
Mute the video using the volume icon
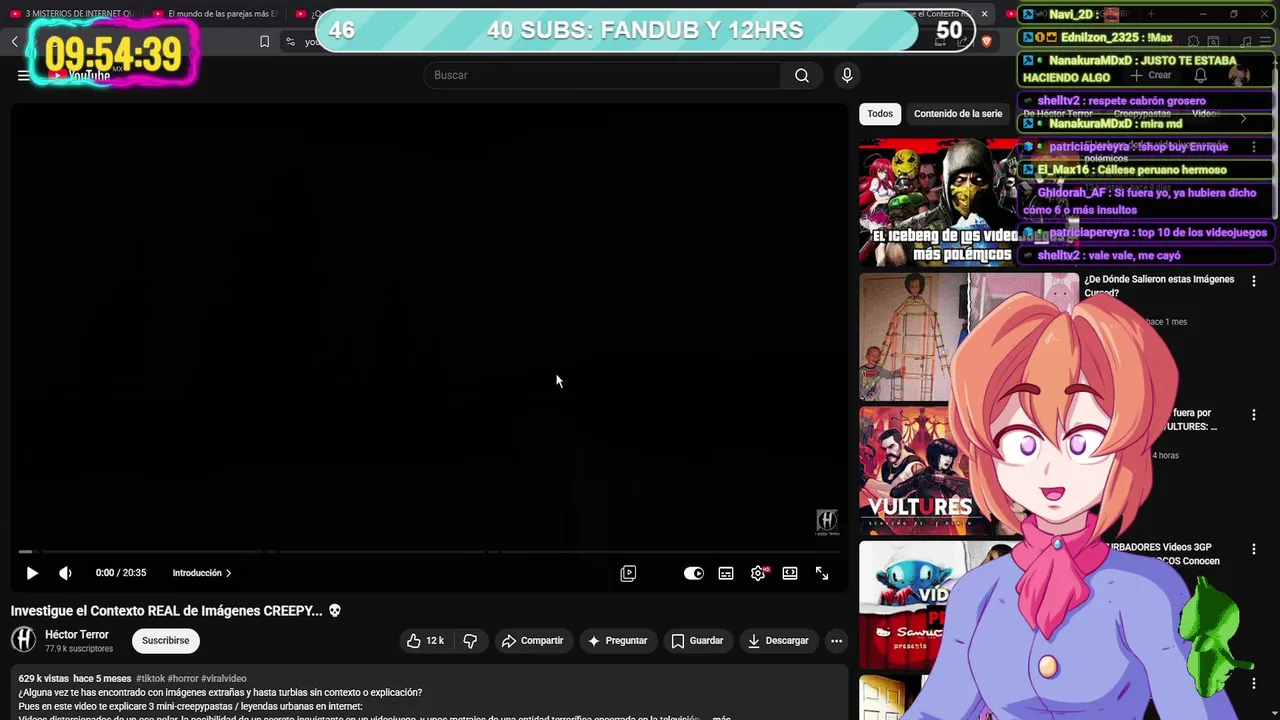pyautogui.click(x=65, y=573)
